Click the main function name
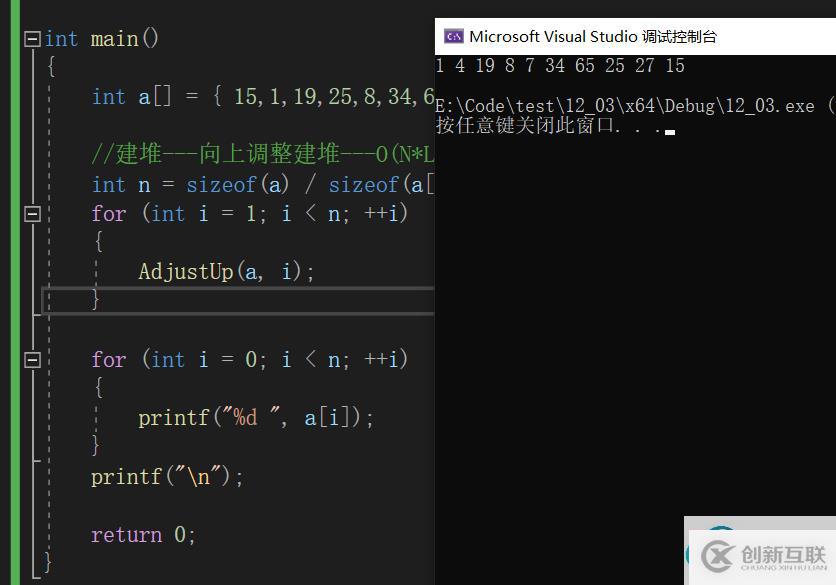The image size is (836, 585). (x=114, y=39)
